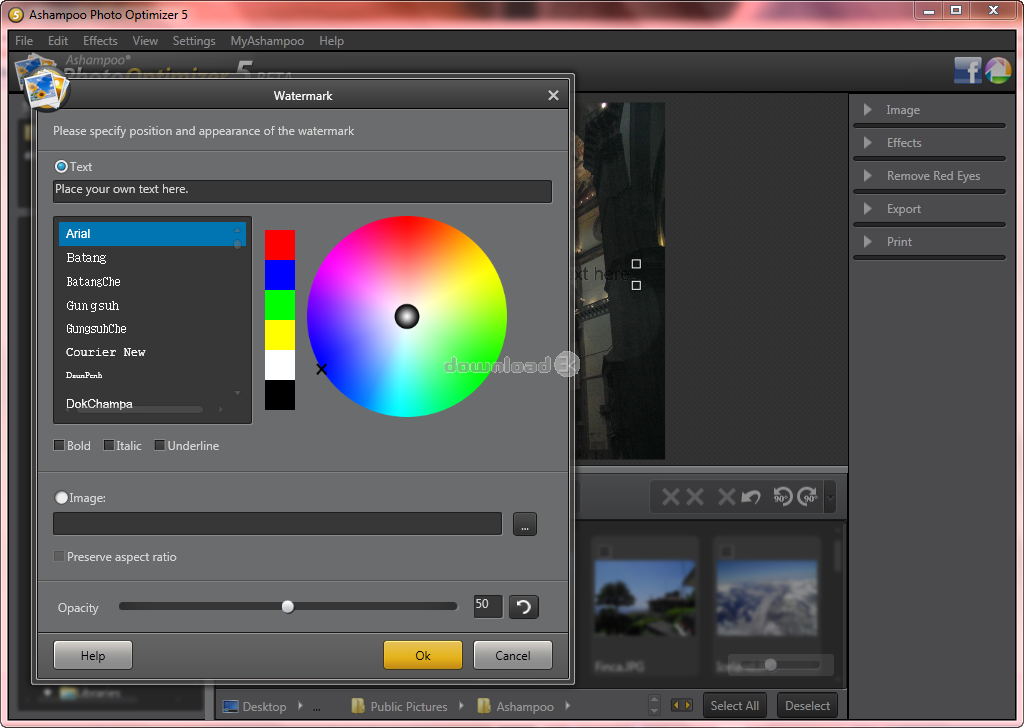The image size is (1024, 728).
Task: Rotate the photo 90° clockwise
Action: click(x=808, y=497)
